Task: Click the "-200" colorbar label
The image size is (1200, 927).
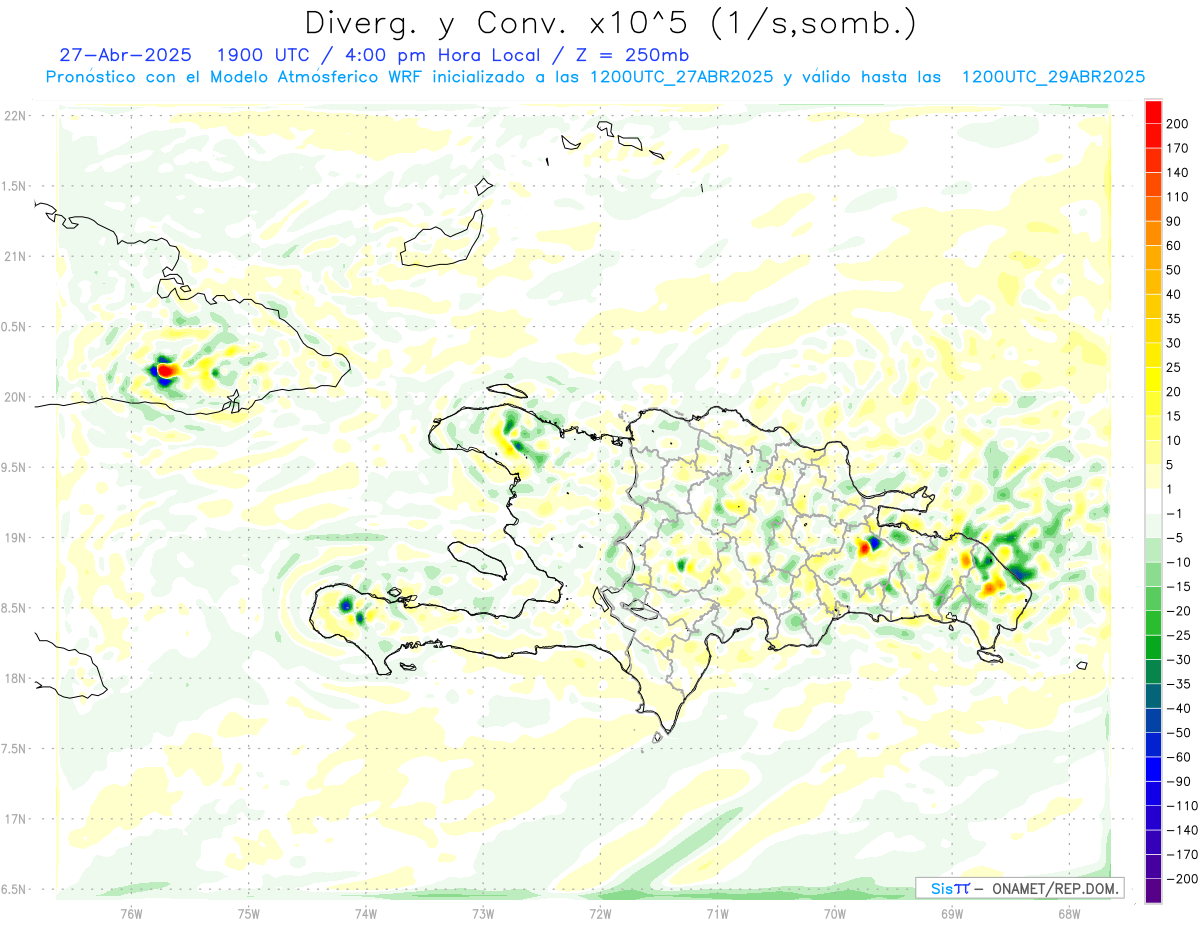Action: point(1182,880)
